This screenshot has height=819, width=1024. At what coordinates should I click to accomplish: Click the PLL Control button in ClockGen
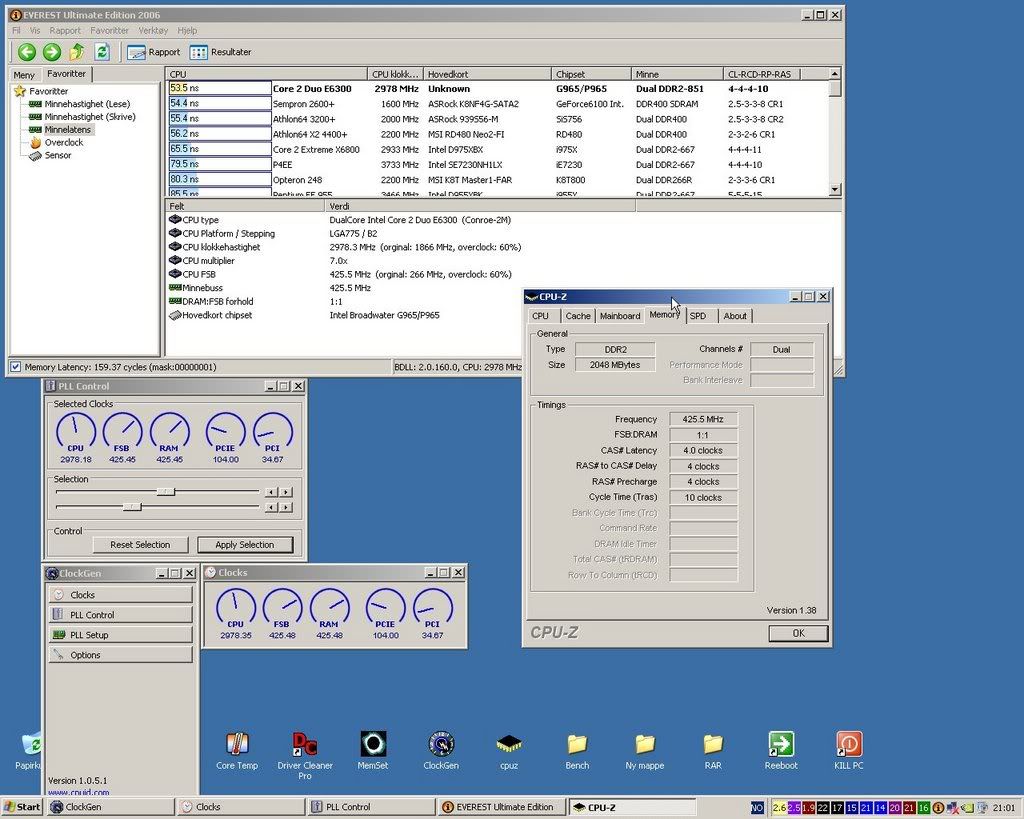[120, 615]
